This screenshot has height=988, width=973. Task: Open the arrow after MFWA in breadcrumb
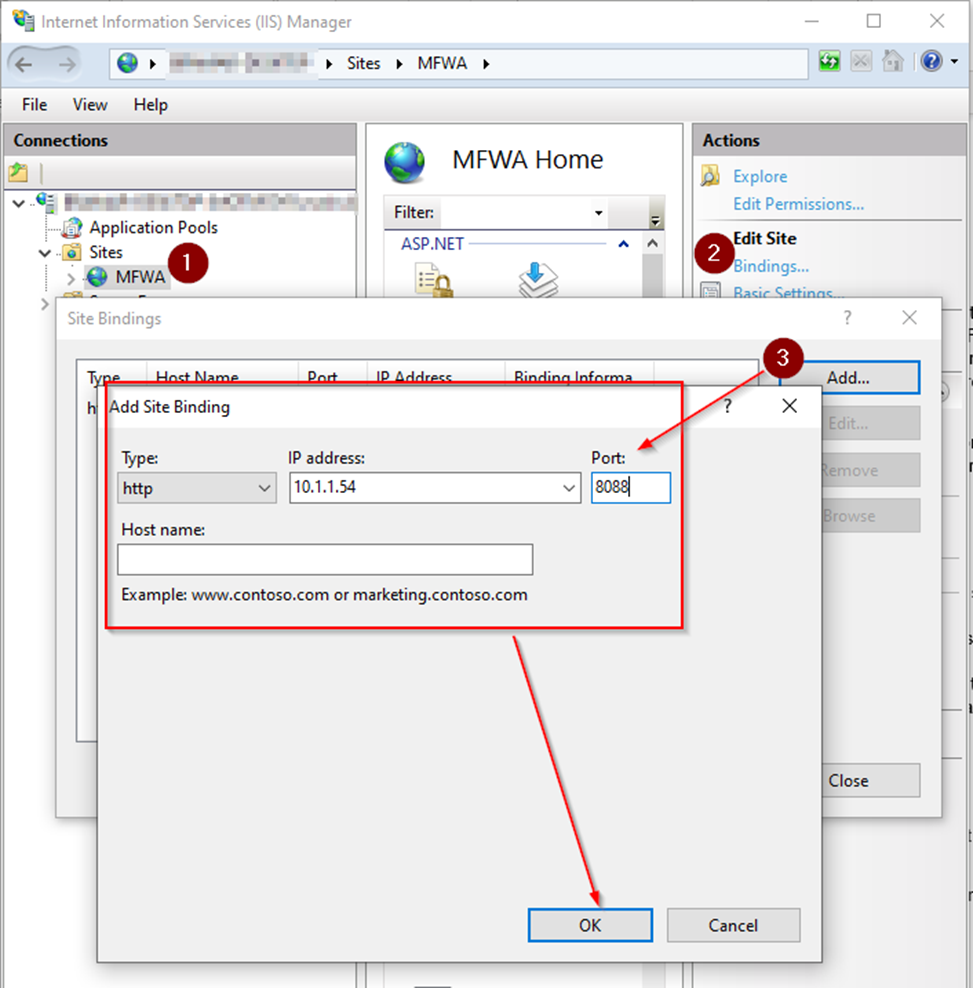486,64
